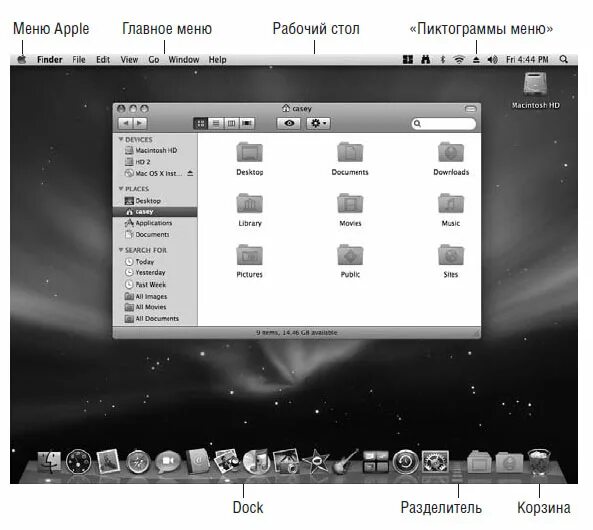Select Macintosh HD in the sidebar

tap(155, 150)
